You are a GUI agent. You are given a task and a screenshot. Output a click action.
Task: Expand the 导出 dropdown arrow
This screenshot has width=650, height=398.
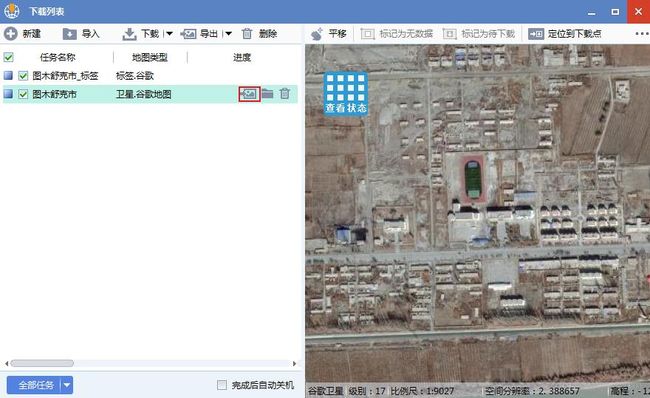[x=228, y=34]
